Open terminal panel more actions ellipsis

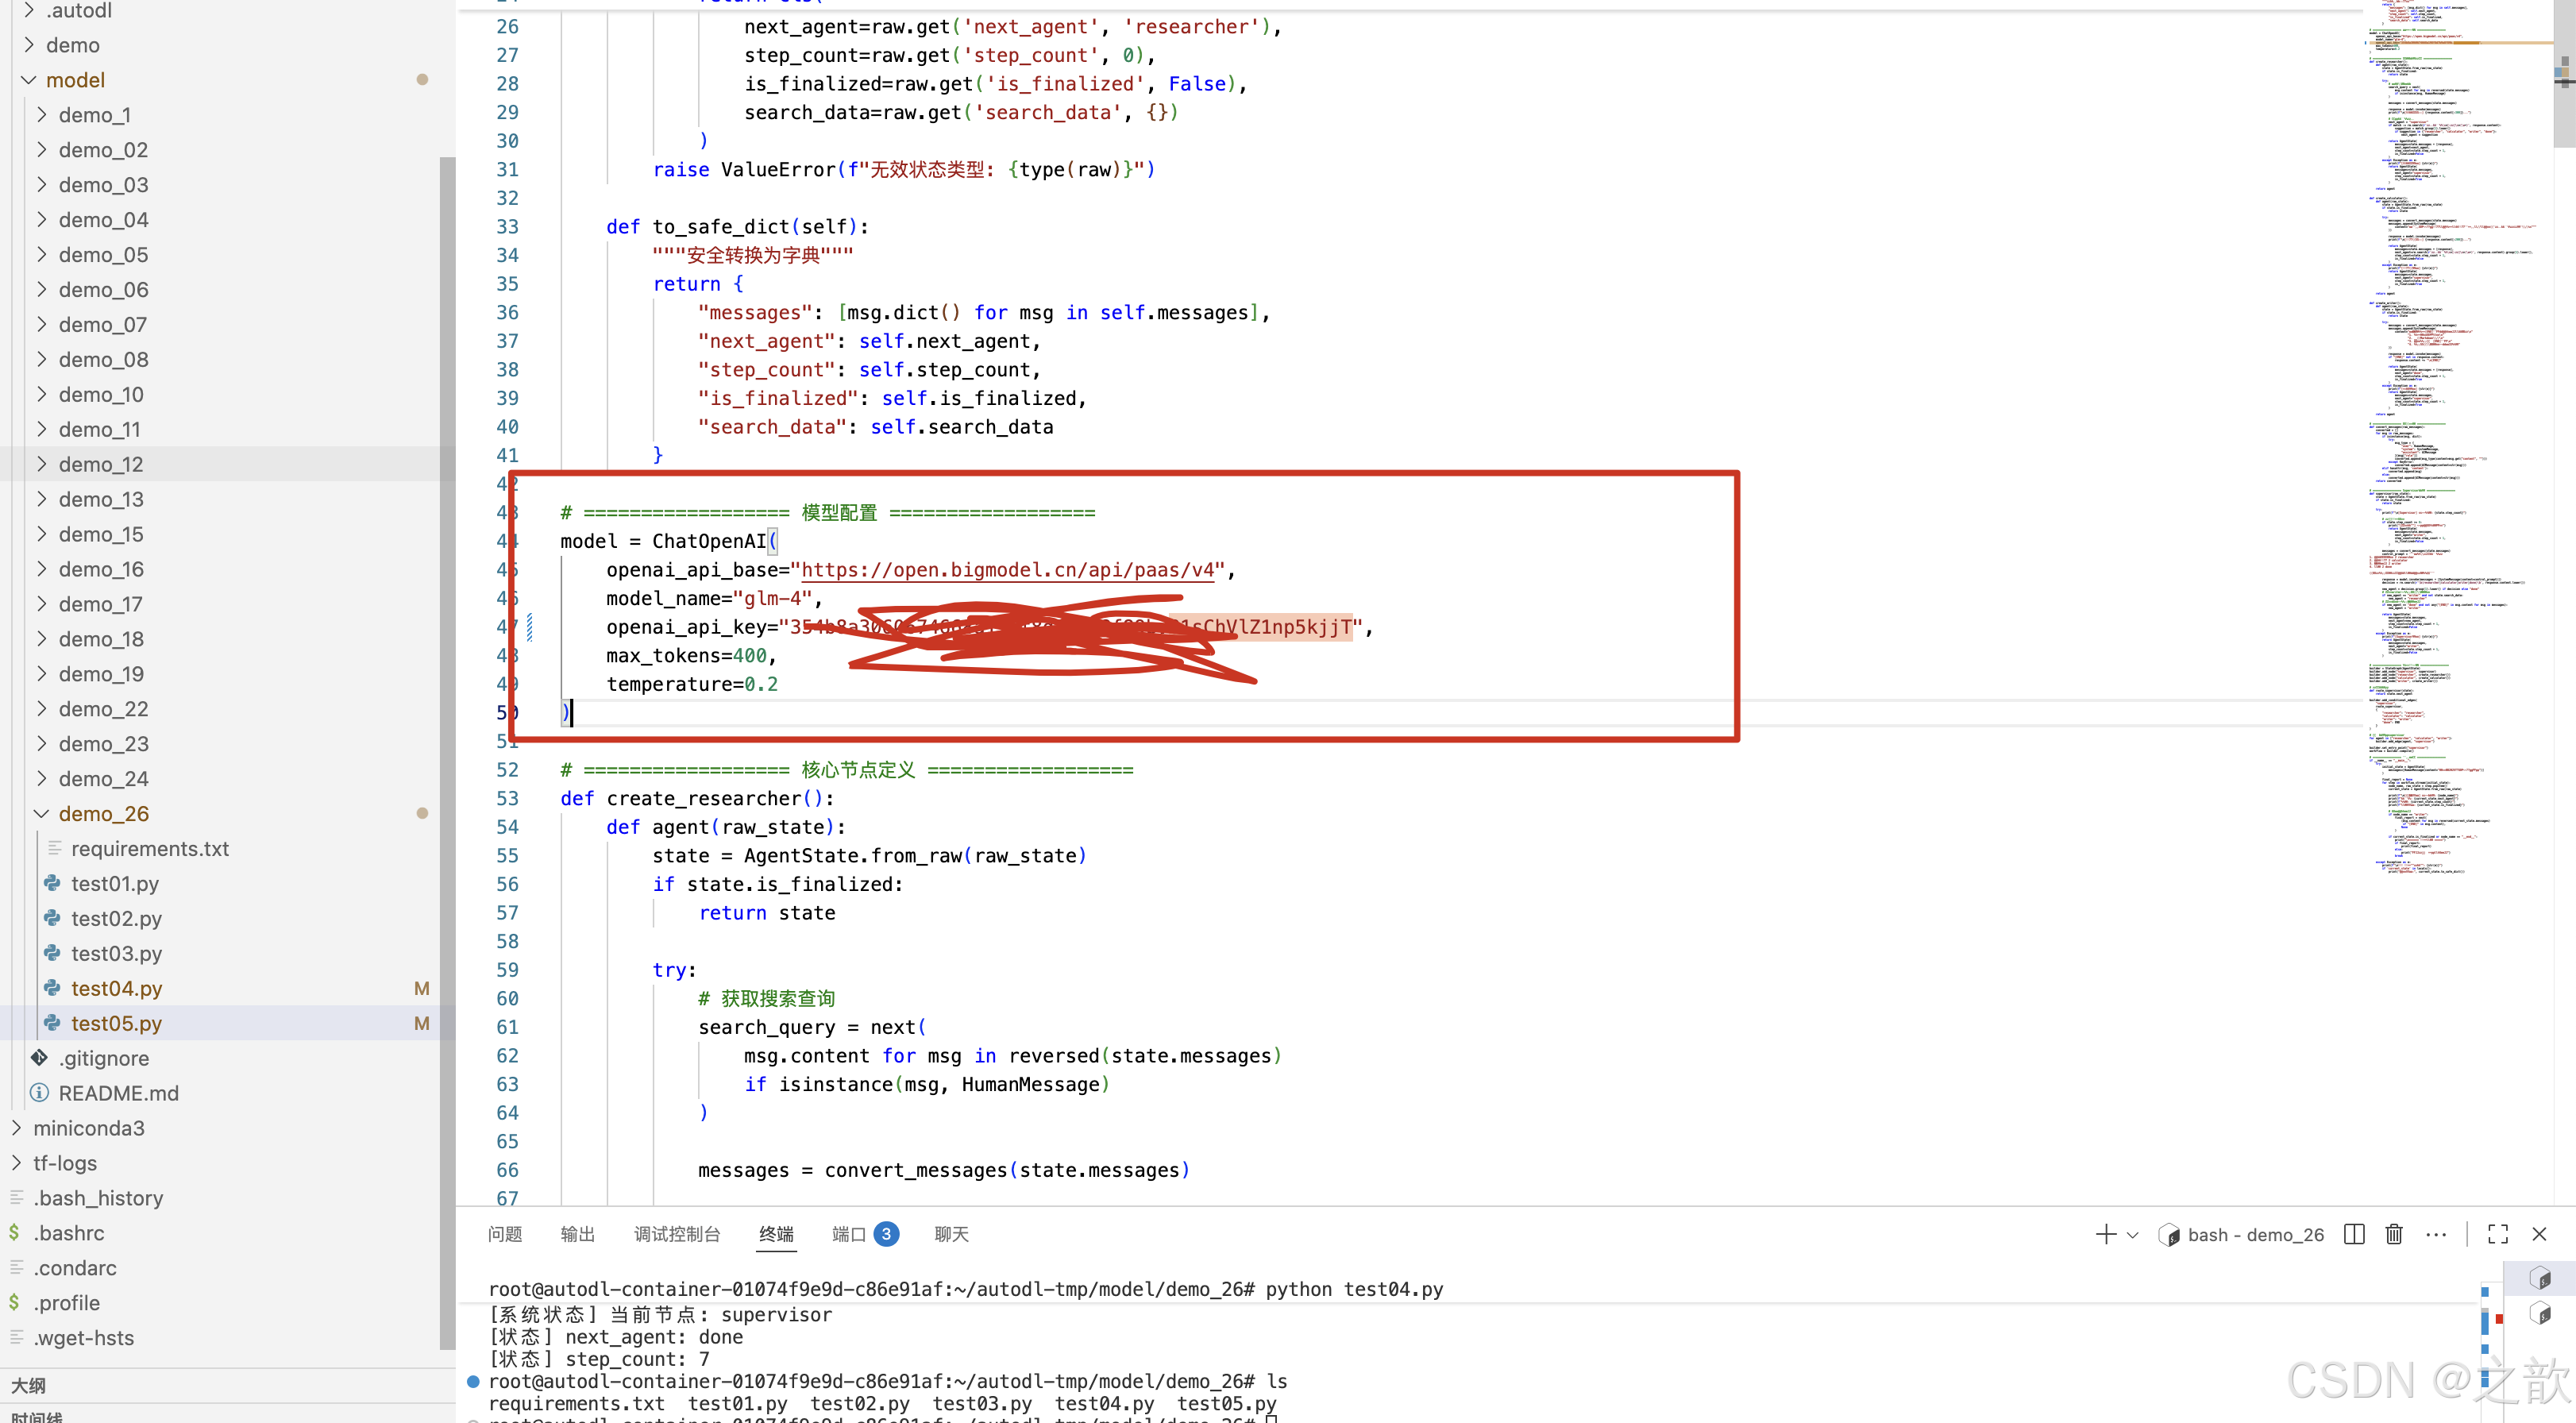2436,1234
